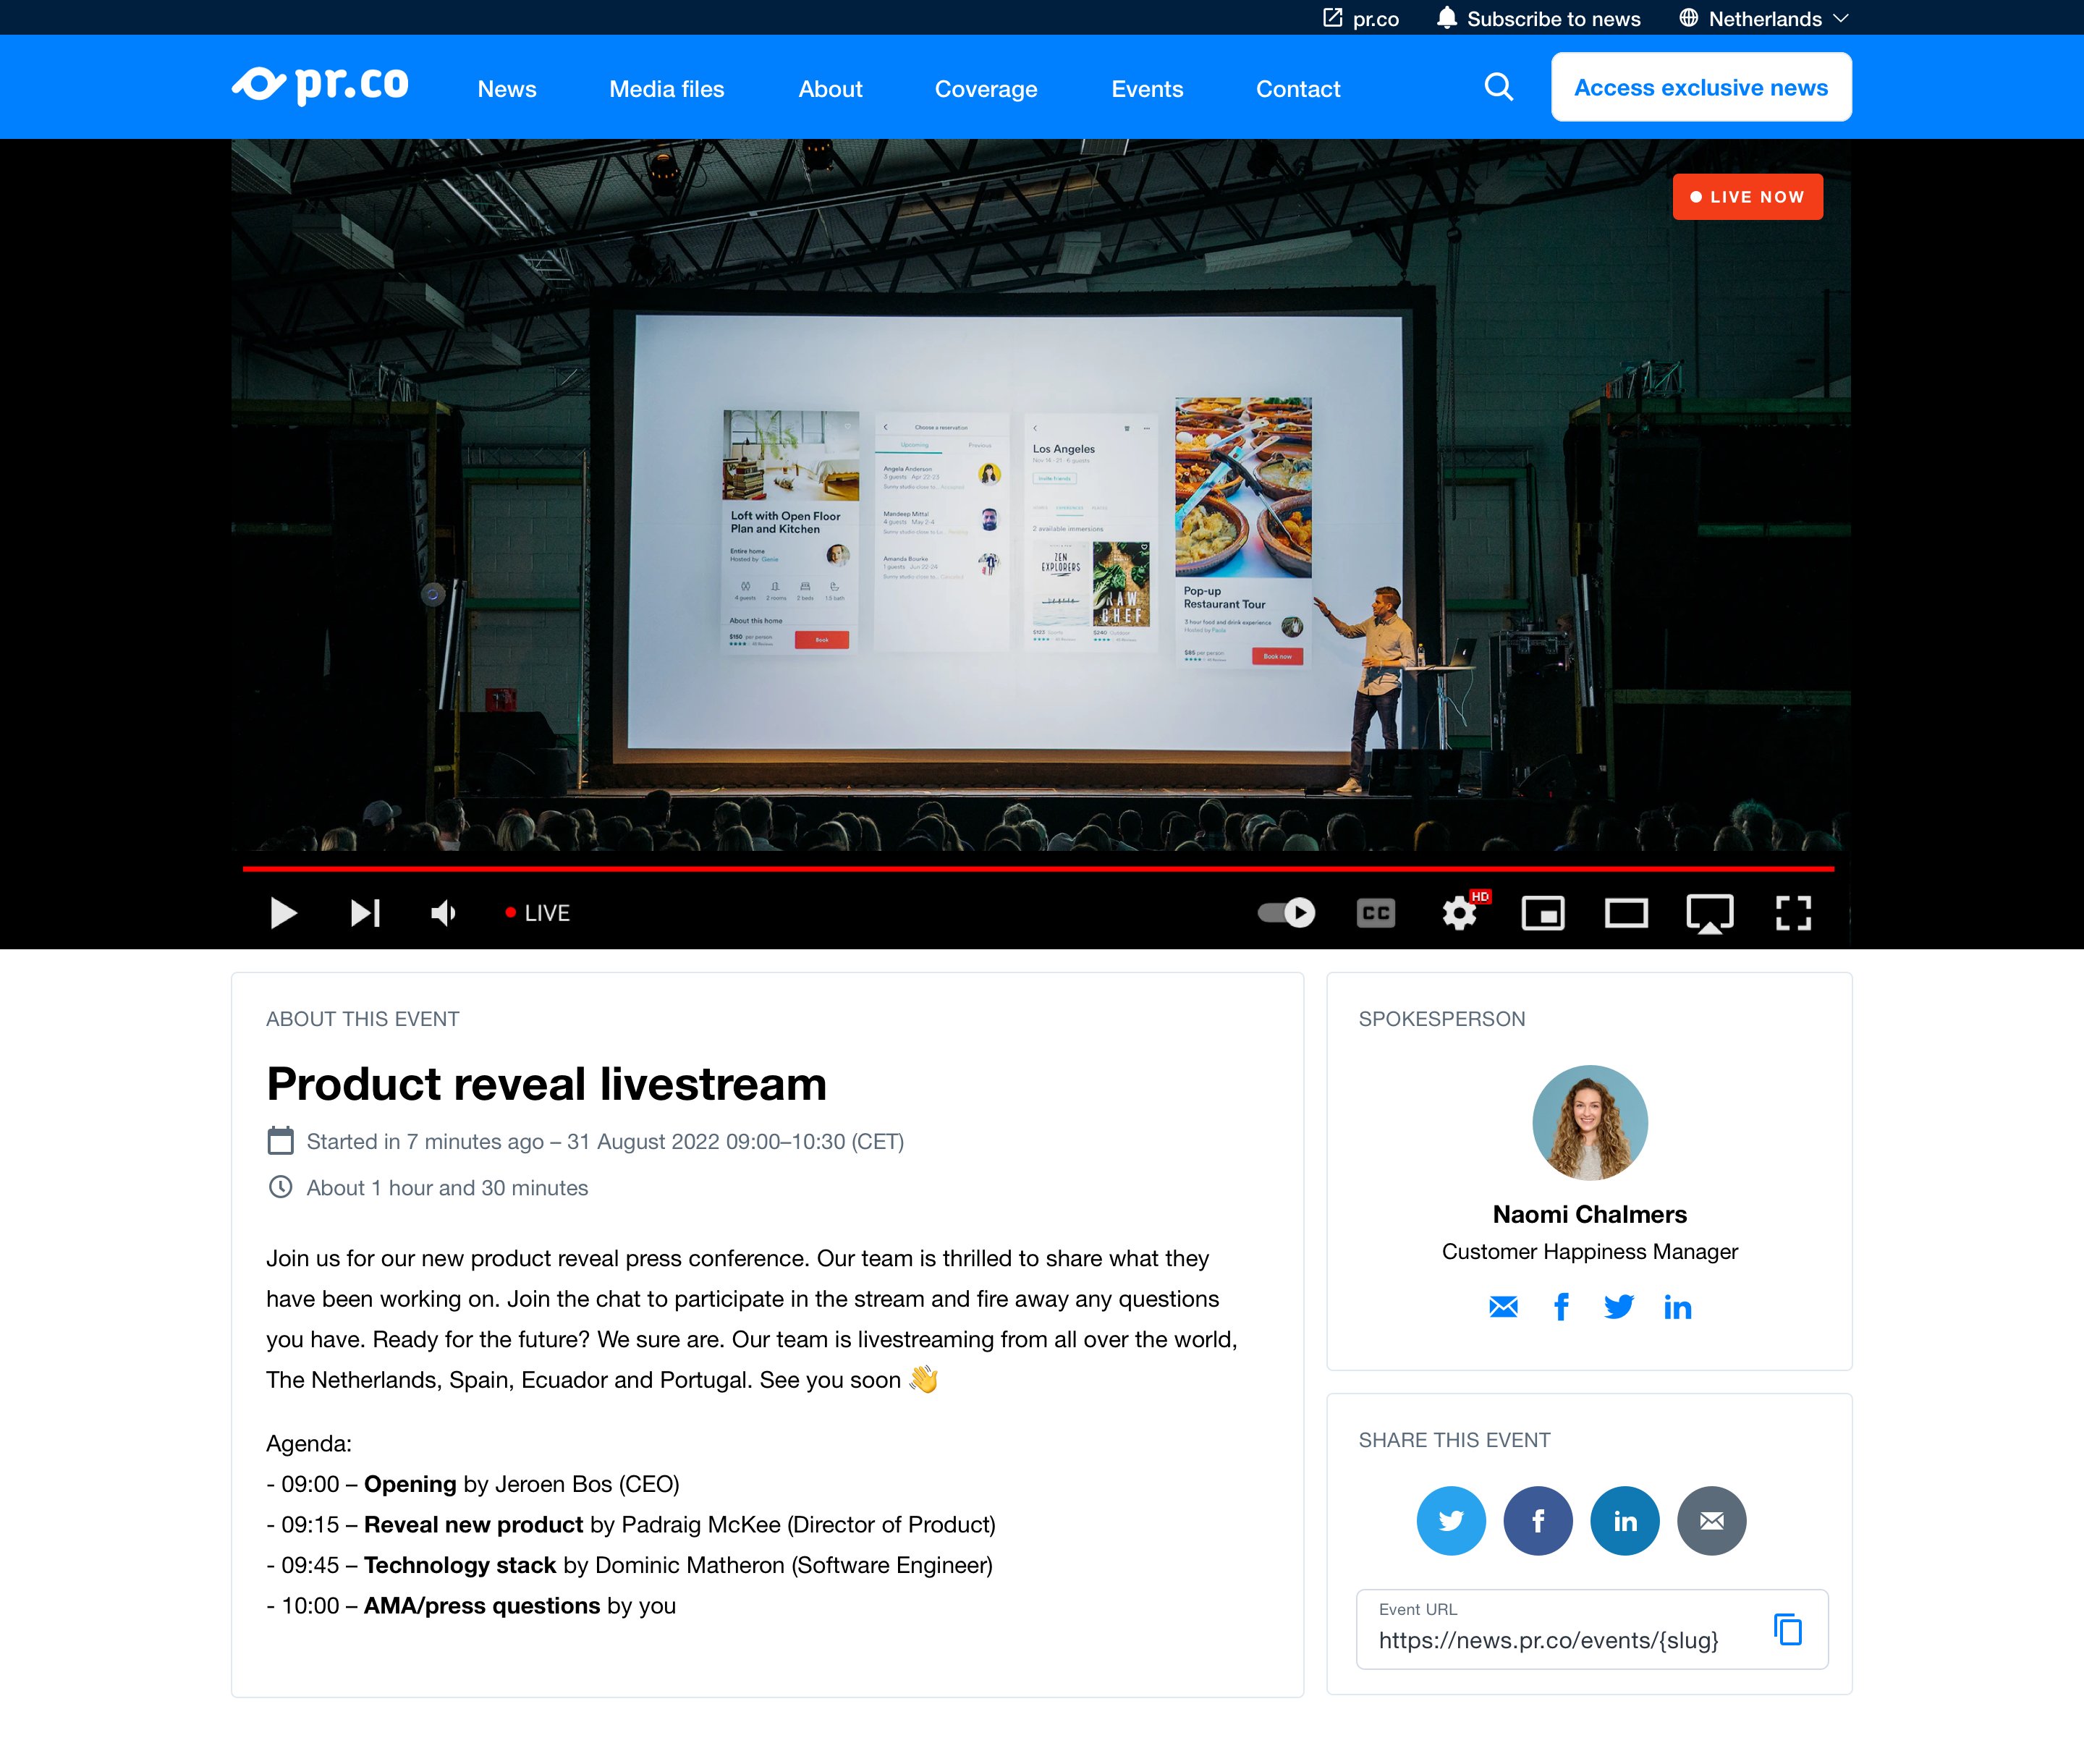
Task: Enter fullscreen video mode
Action: pyautogui.click(x=1793, y=913)
